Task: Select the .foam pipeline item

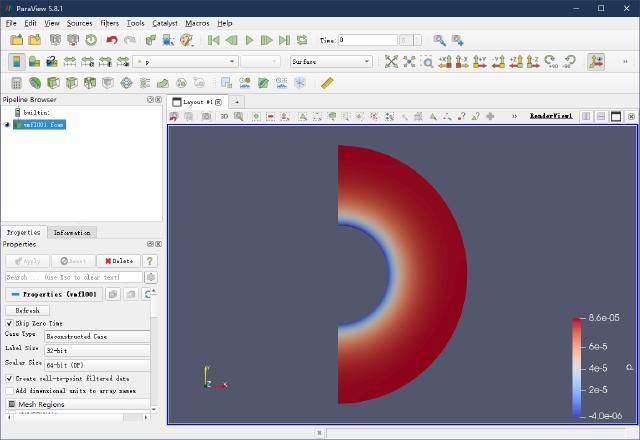Action: coord(40,124)
